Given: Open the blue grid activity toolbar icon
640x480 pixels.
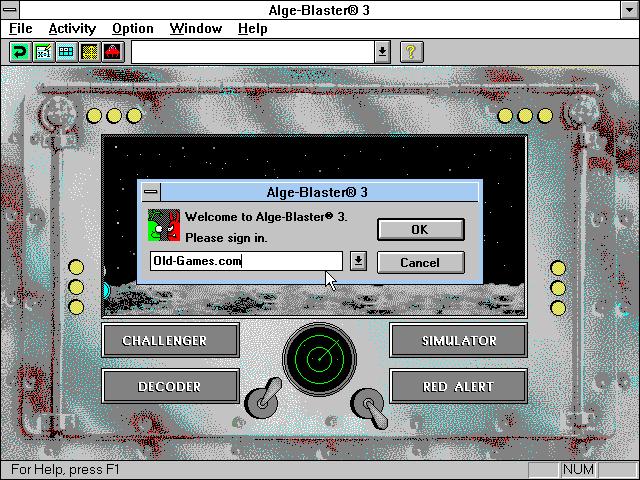Looking at the screenshot, I should [x=67, y=52].
